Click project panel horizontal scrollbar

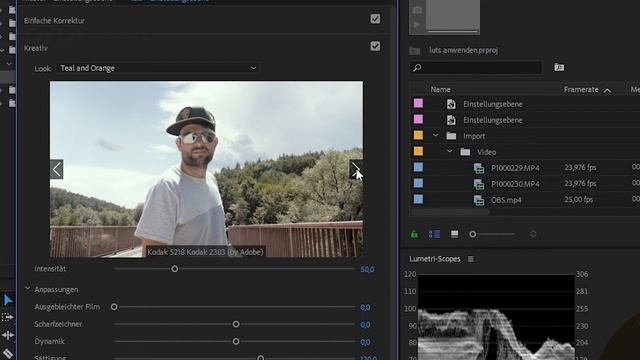pos(451,212)
